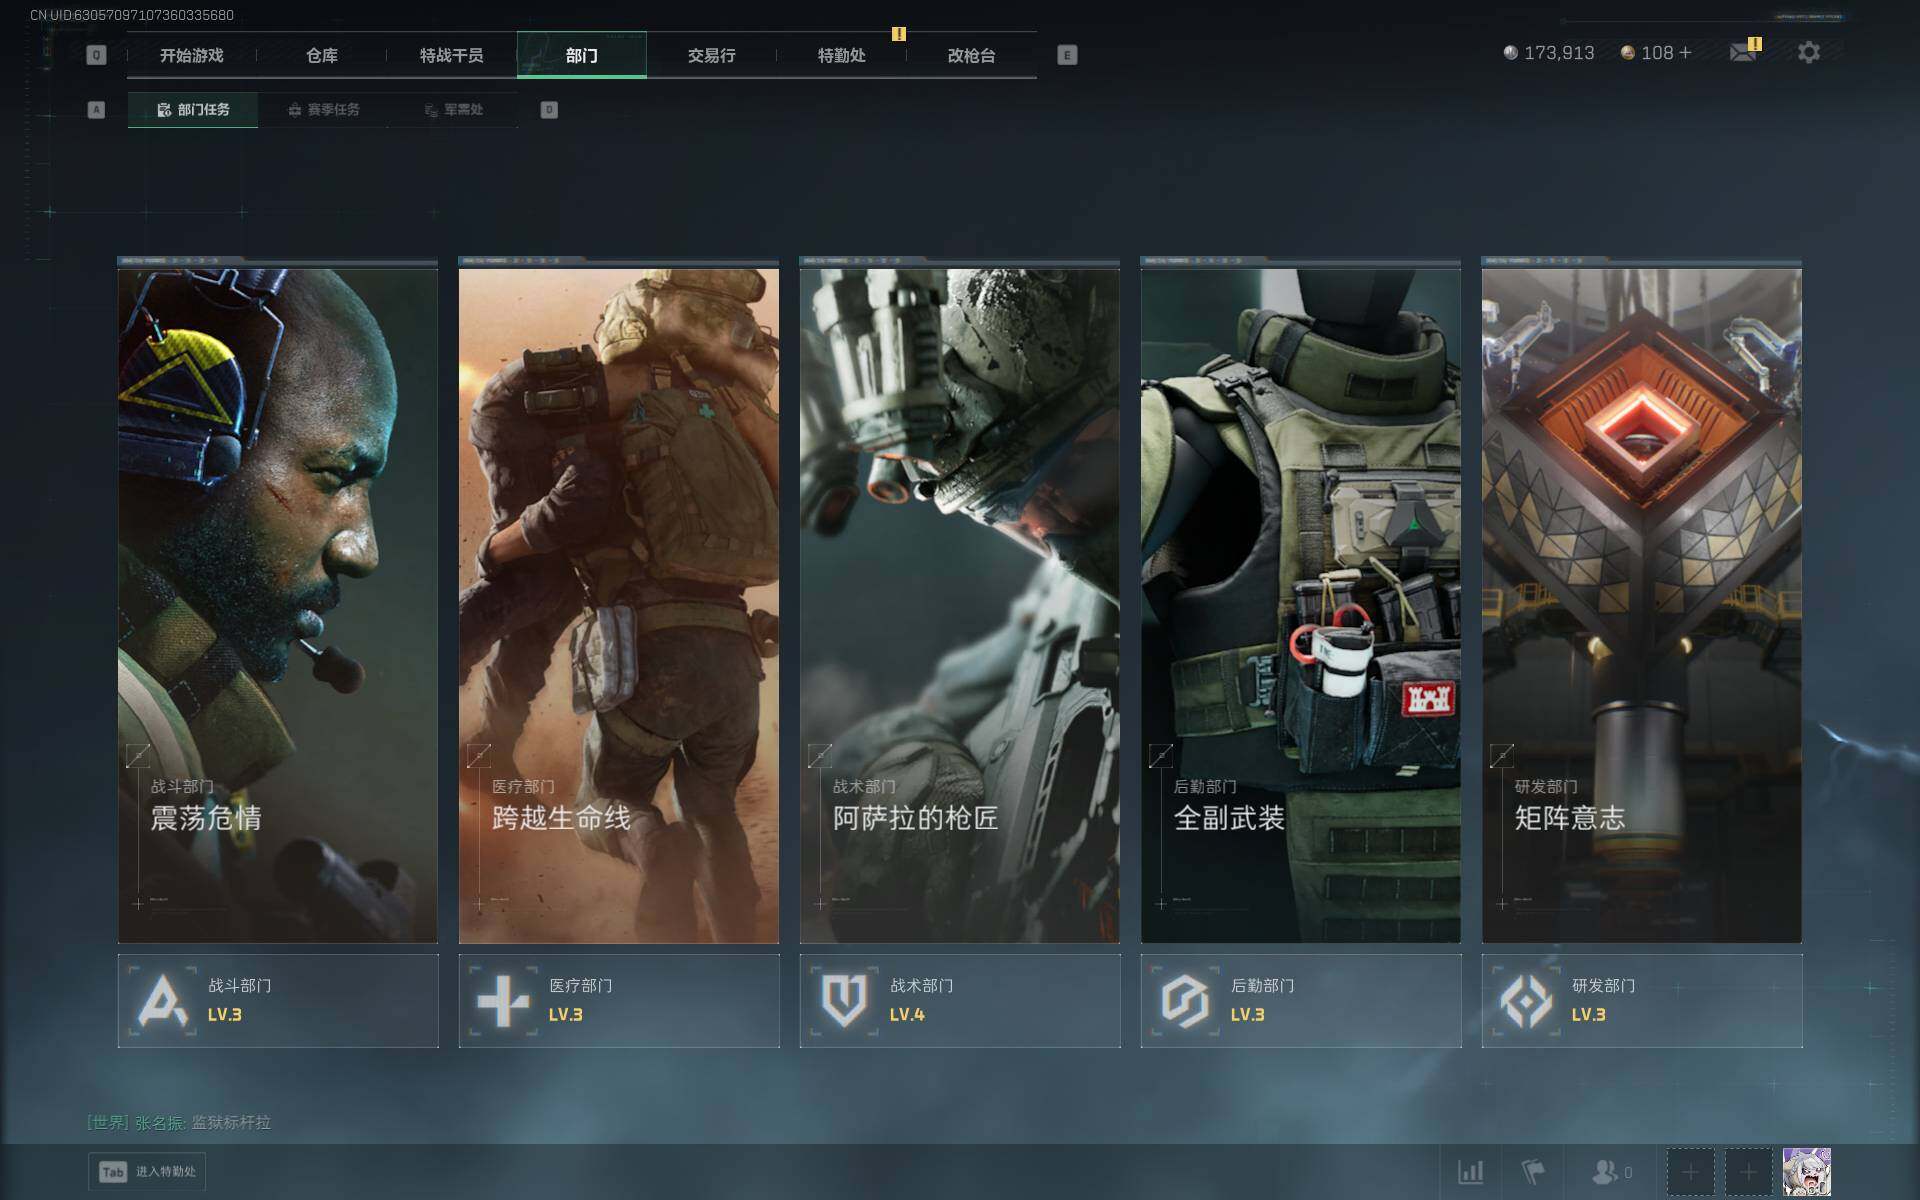Screen dimensions: 1920x1200
Task: Select the 医疗部门 LV.3 badge
Action: [619, 1000]
